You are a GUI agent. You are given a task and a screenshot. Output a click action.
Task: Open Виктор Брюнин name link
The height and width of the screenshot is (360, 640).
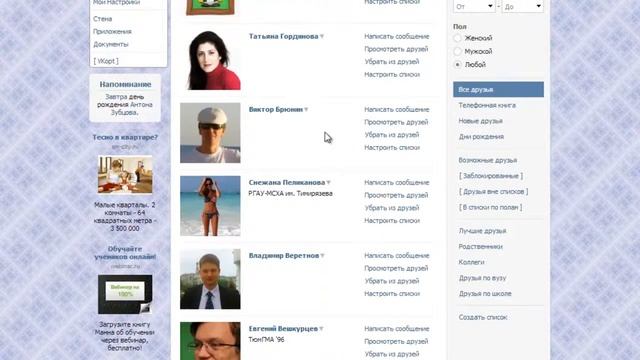click(276, 109)
